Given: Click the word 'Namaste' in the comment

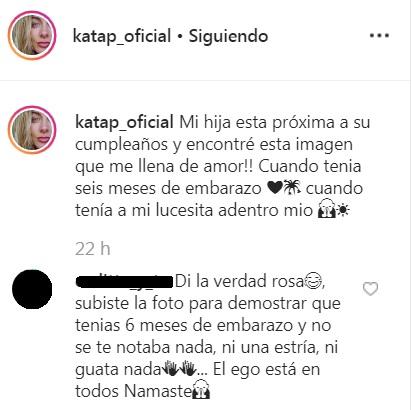Looking at the screenshot, I should [x=158, y=391].
